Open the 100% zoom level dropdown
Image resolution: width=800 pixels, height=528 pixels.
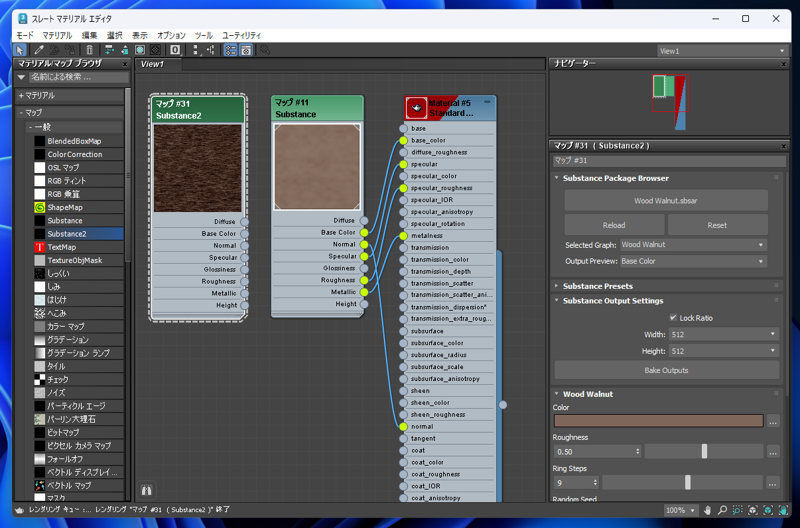(681, 510)
